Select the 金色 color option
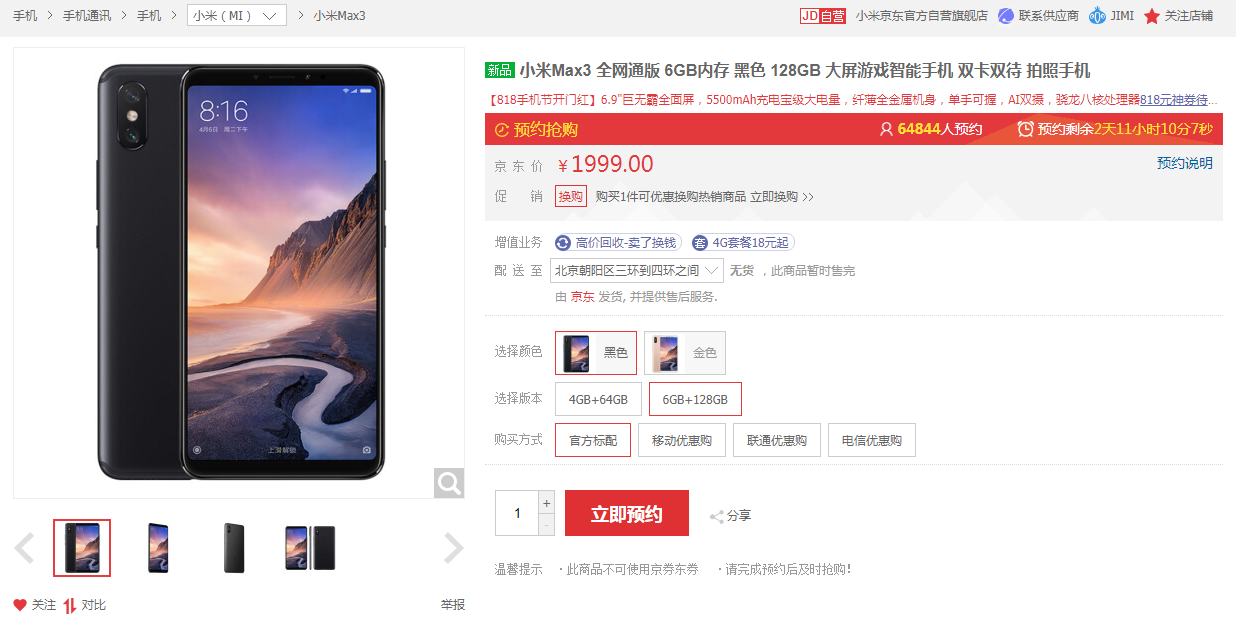 tap(685, 353)
